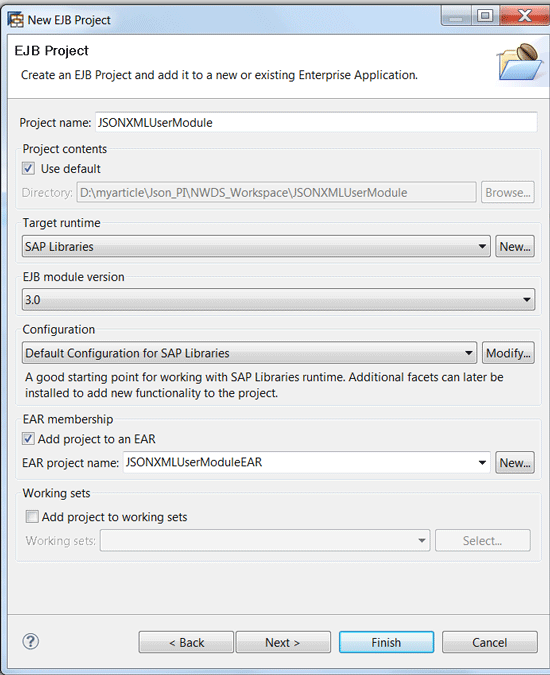Click the EAR project name text field
This screenshot has width=550, height=675.
pyautogui.click(x=300, y=462)
